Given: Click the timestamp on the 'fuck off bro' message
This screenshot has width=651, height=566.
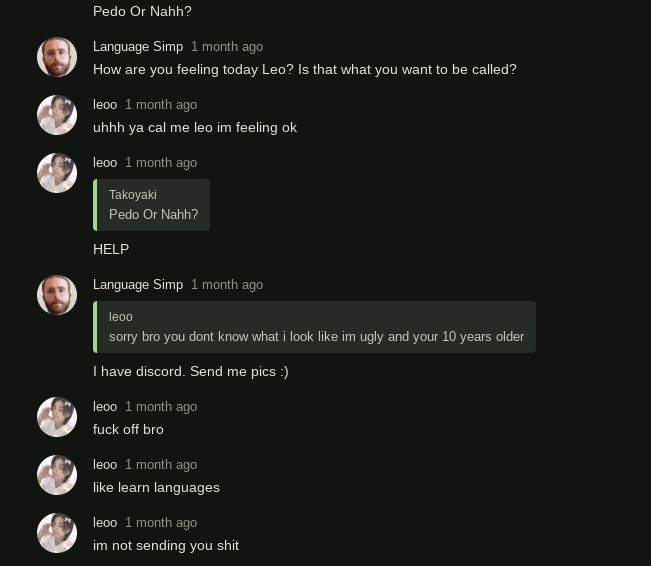Looking at the screenshot, I should point(161,406).
